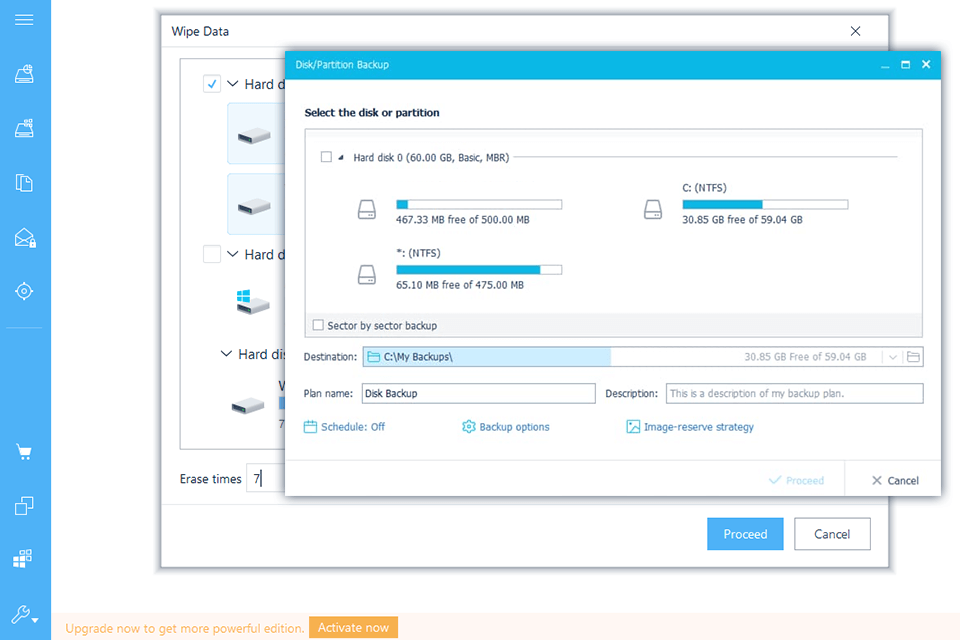Select the Sync target icon in sidebar
The image size is (960, 640).
25,291
